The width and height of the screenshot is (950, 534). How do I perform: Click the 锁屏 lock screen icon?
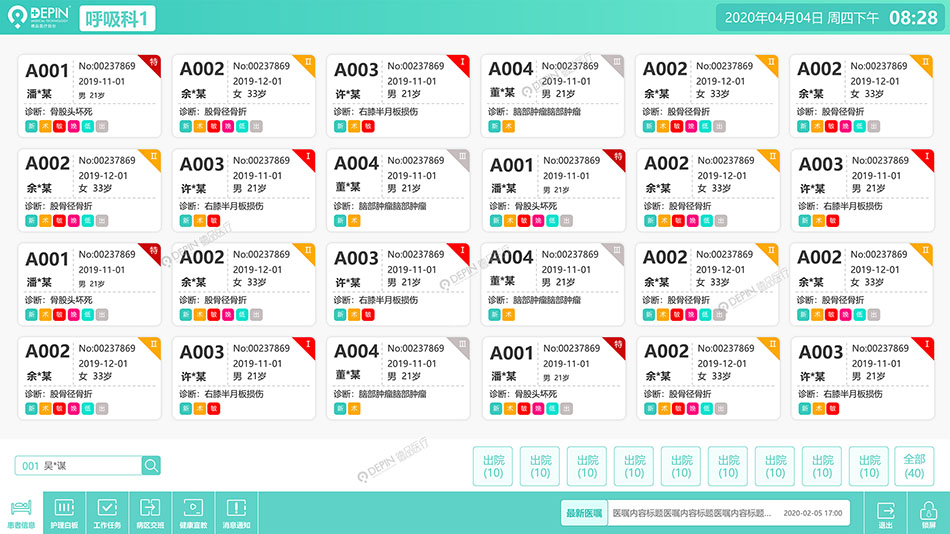[x=928, y=512]
